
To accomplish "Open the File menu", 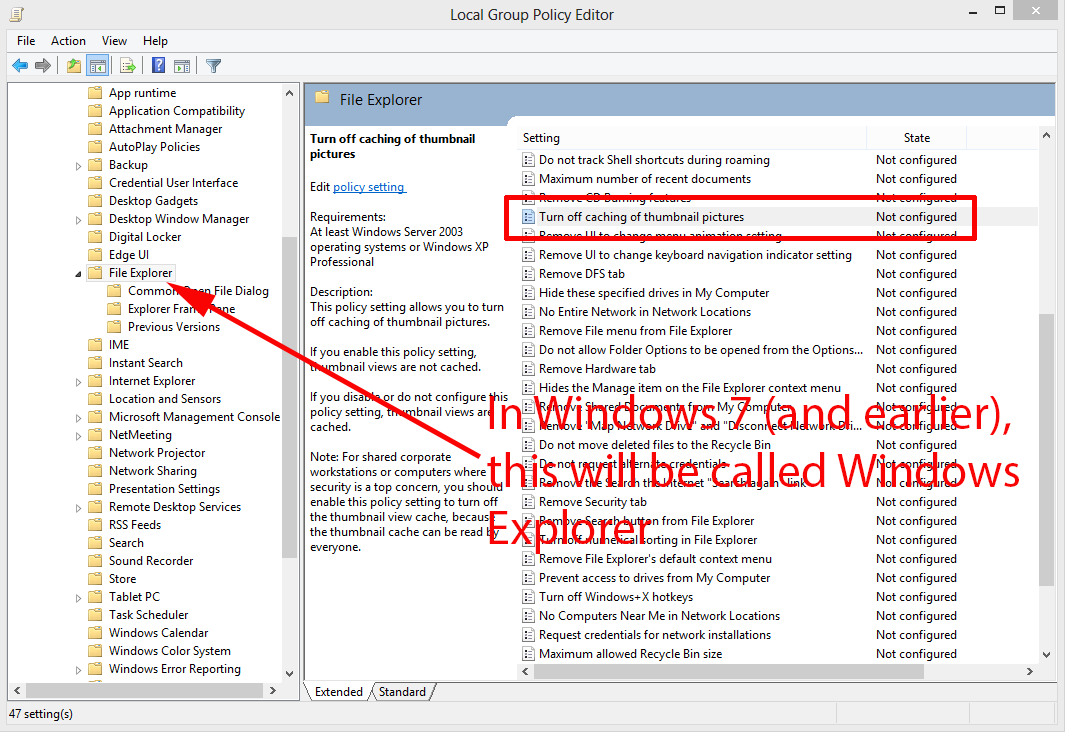I will (26, 41).
